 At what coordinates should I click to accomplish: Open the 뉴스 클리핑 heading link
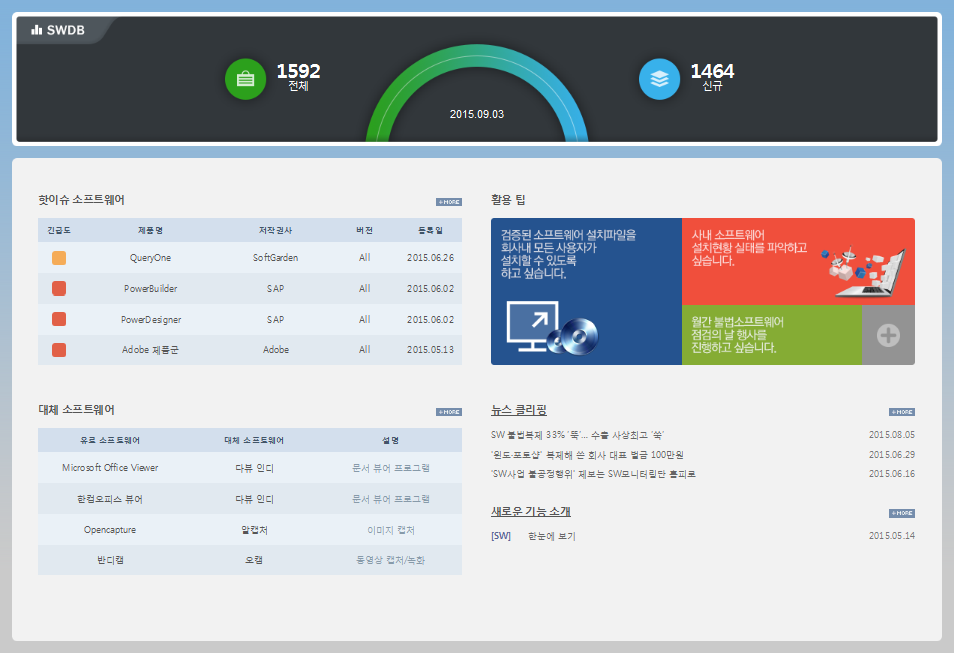[x=519, y=410]
